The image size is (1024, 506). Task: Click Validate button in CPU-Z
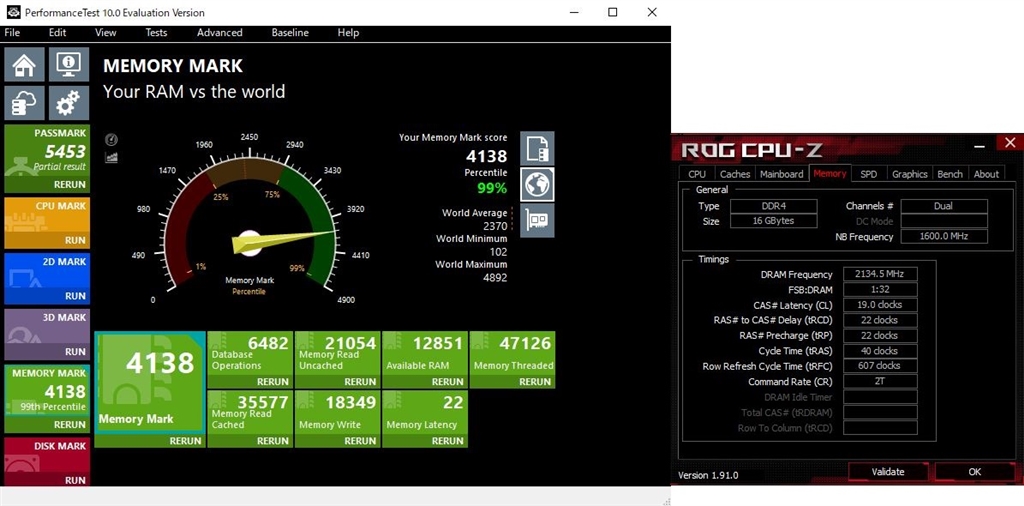click(888, 471)
